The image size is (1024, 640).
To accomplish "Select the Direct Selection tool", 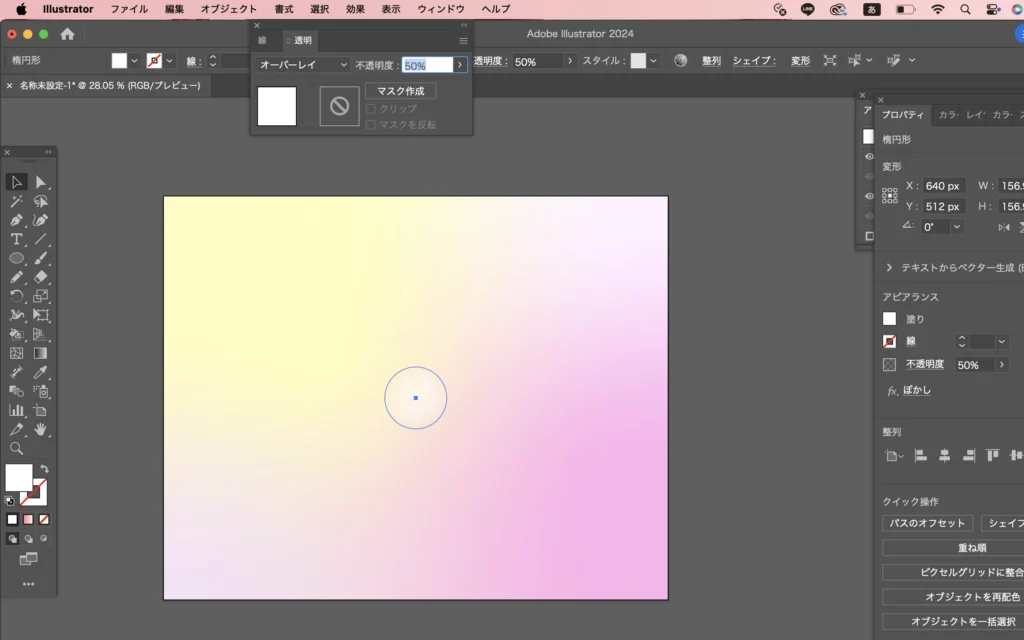I will coord(41,182).
